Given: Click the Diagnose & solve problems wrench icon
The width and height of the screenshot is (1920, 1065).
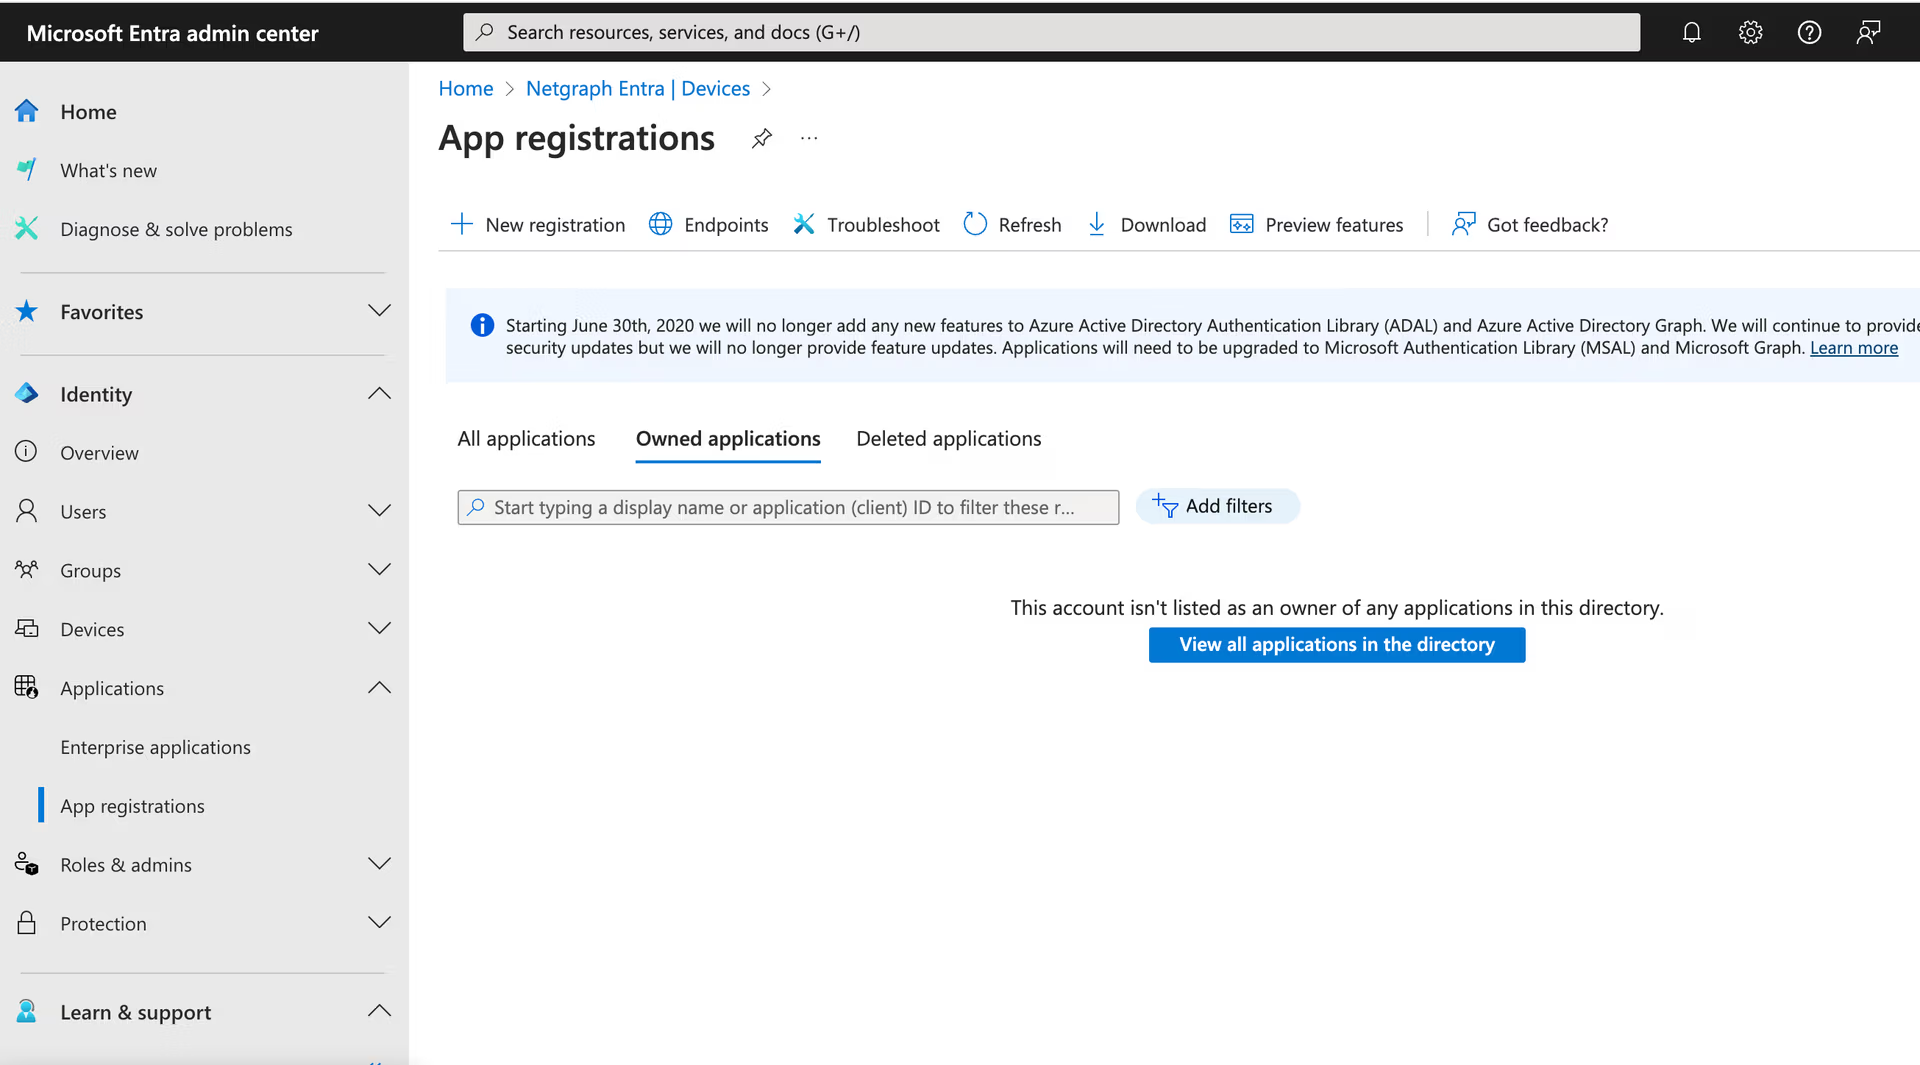Looking at the screenshot, I should pyautogui.click(x=27, y=229).
